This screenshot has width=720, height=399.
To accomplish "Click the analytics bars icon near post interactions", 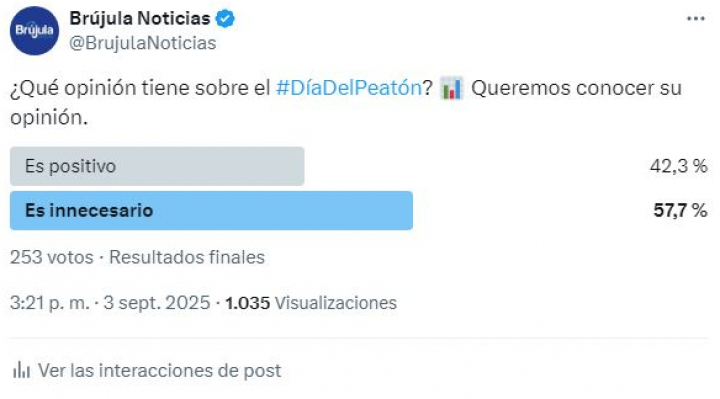I will 21,370.
